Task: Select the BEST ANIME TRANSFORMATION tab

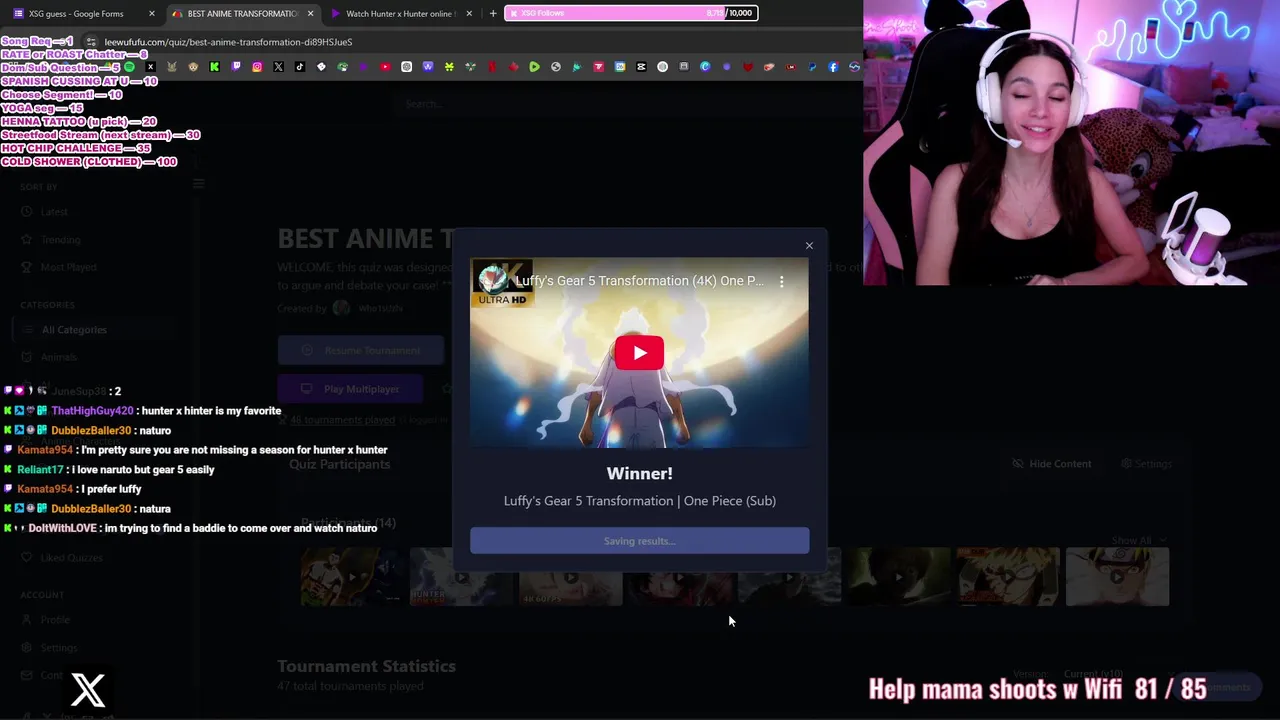Action: (243, 13)
